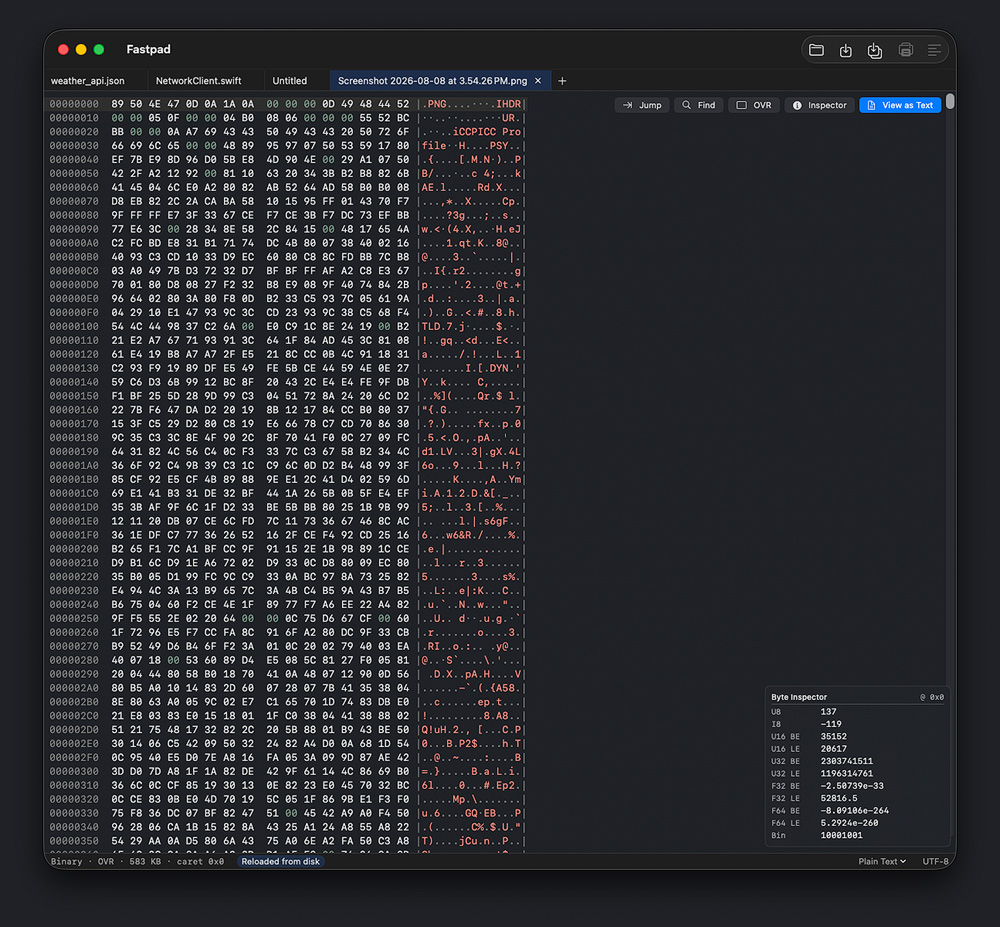Click the Jump button
The width and height of the screenshot is (1000, 927).
(642, 105)
